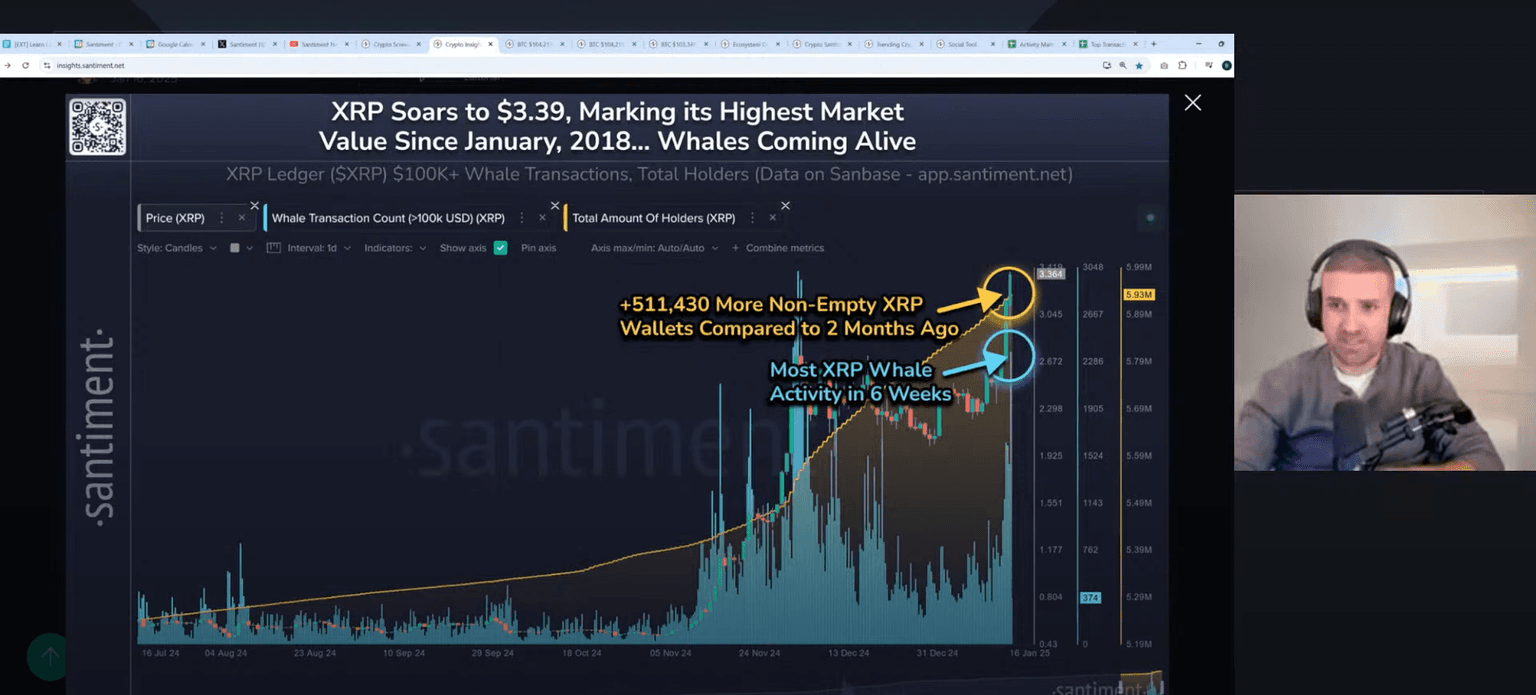Expand the Axis max/min Auto/Auto dropdown
1536x695 pixels.
654,248
